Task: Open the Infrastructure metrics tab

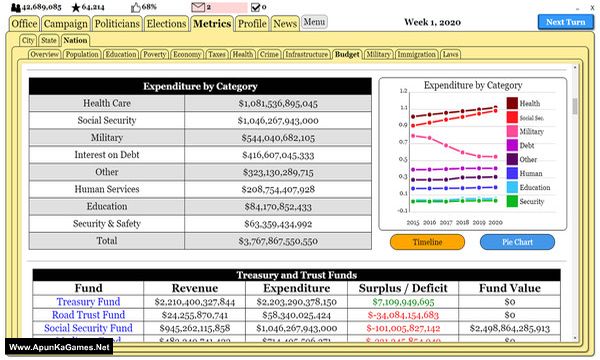Action: pyautogui.click(x=307, y=54)
